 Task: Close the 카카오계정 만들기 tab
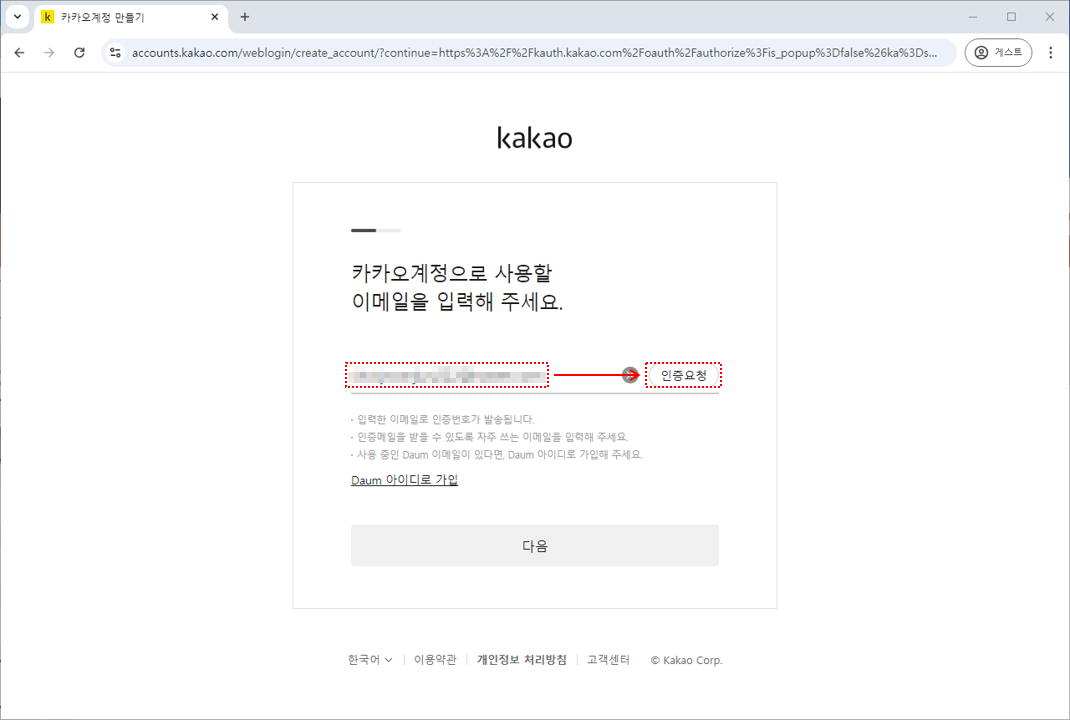[214, 16]
